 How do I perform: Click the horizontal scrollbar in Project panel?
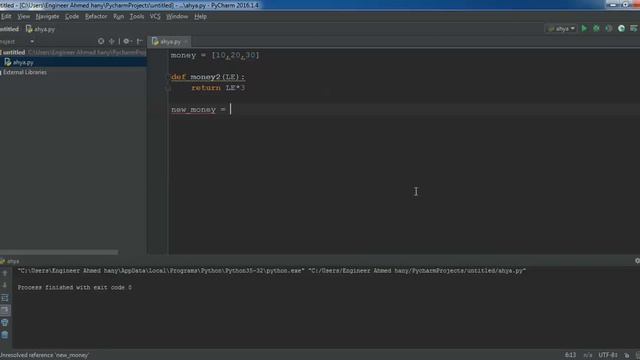(59, 252)
